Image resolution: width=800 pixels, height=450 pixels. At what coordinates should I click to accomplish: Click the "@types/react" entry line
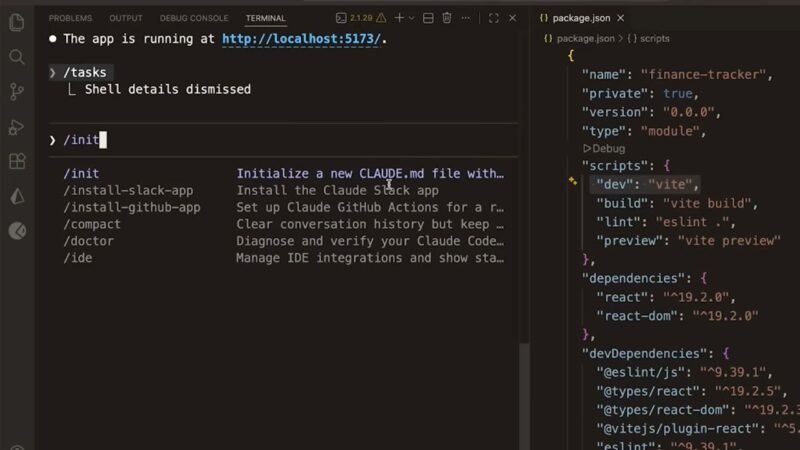tap(692, 391)
